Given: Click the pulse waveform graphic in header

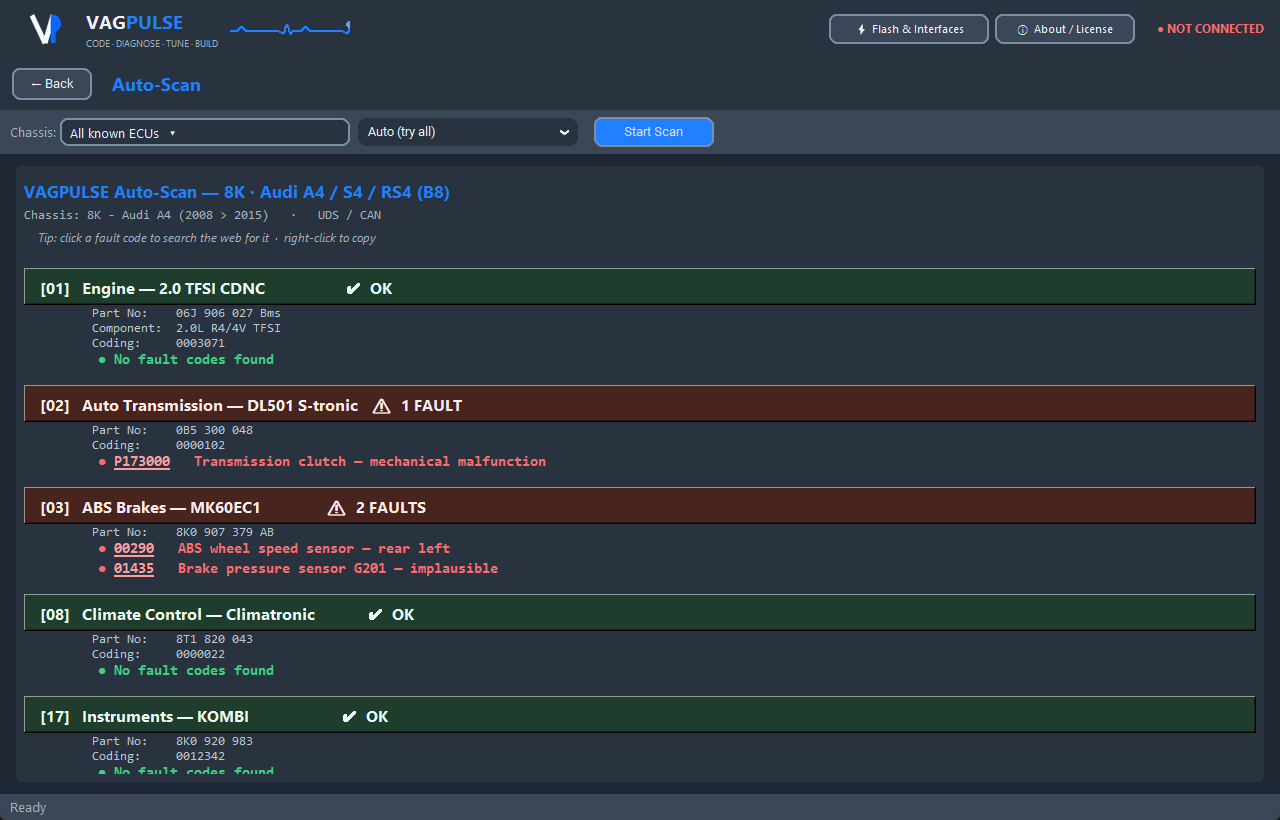Looking at the screenshot, I should [290, 29].
